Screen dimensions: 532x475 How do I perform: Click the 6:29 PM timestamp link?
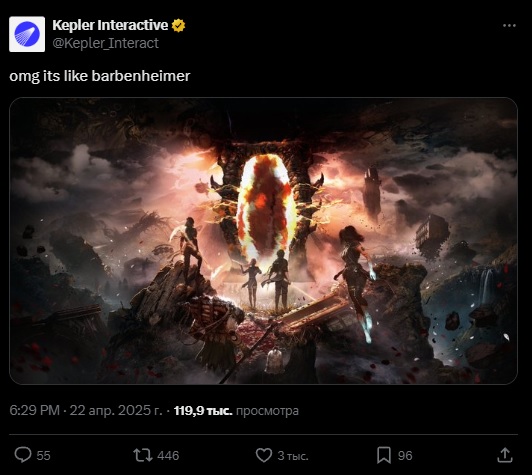point(34,411)
